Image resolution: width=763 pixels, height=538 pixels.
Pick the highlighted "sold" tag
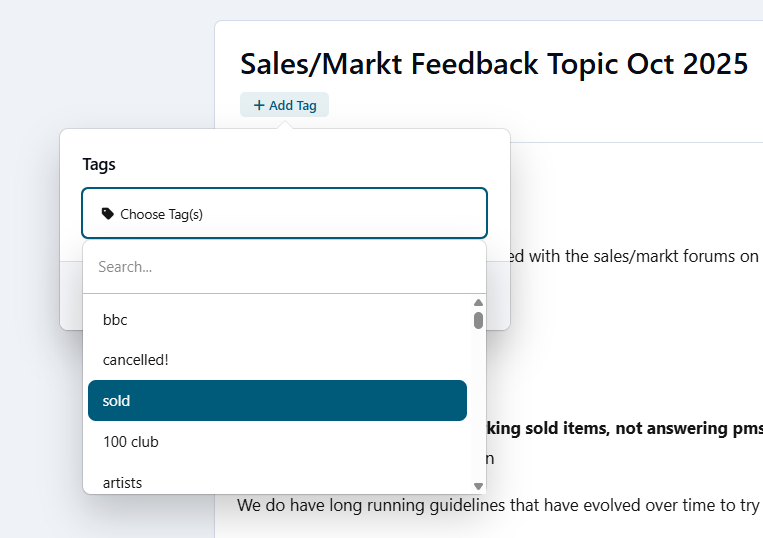coord(277,401)
